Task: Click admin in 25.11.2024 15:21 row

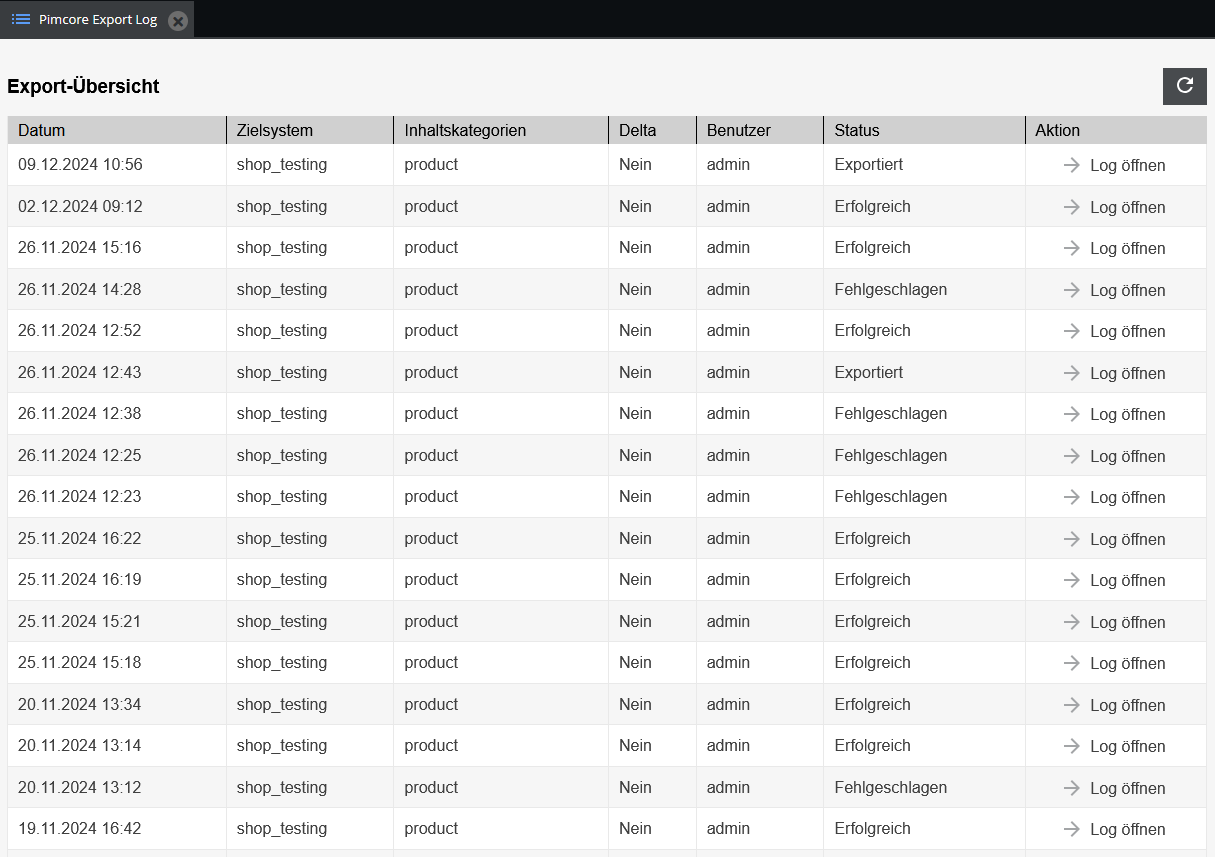Action: (728, 621)
